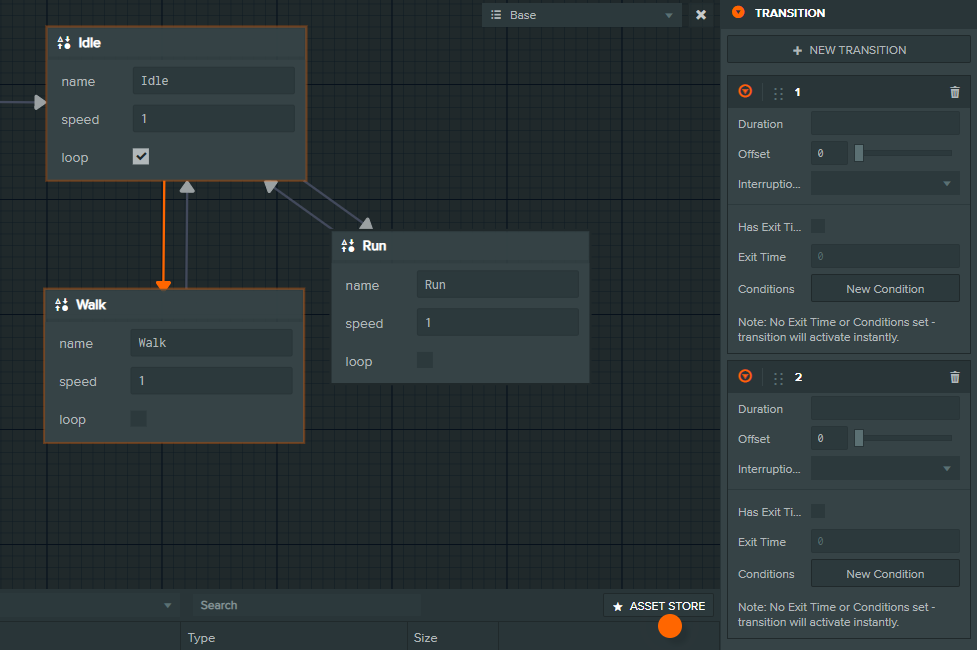This screenshot has width=977, height=650.
Task: Click the NEW TRANSITION button
Action: (x=848, y=50)
